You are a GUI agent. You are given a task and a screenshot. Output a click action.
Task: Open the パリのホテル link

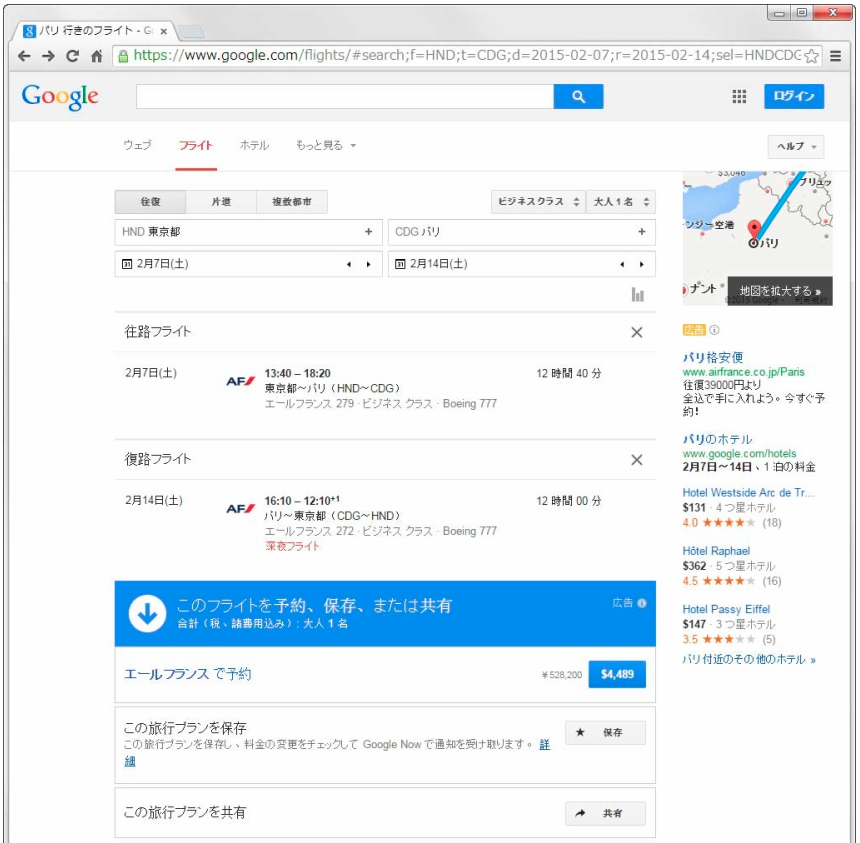coord(717,439)
